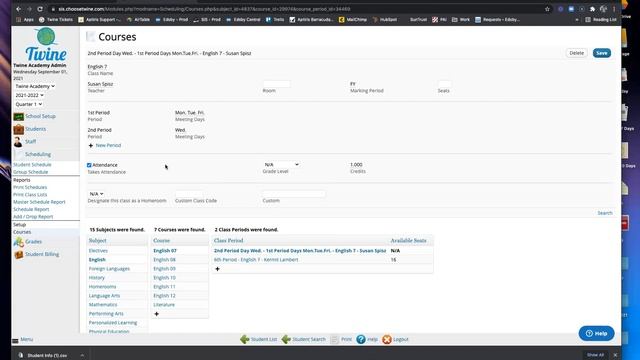This screenshot has width=640, height=360.
Task: Open Group Schedule in sidebar
Action: click(31, 172)
